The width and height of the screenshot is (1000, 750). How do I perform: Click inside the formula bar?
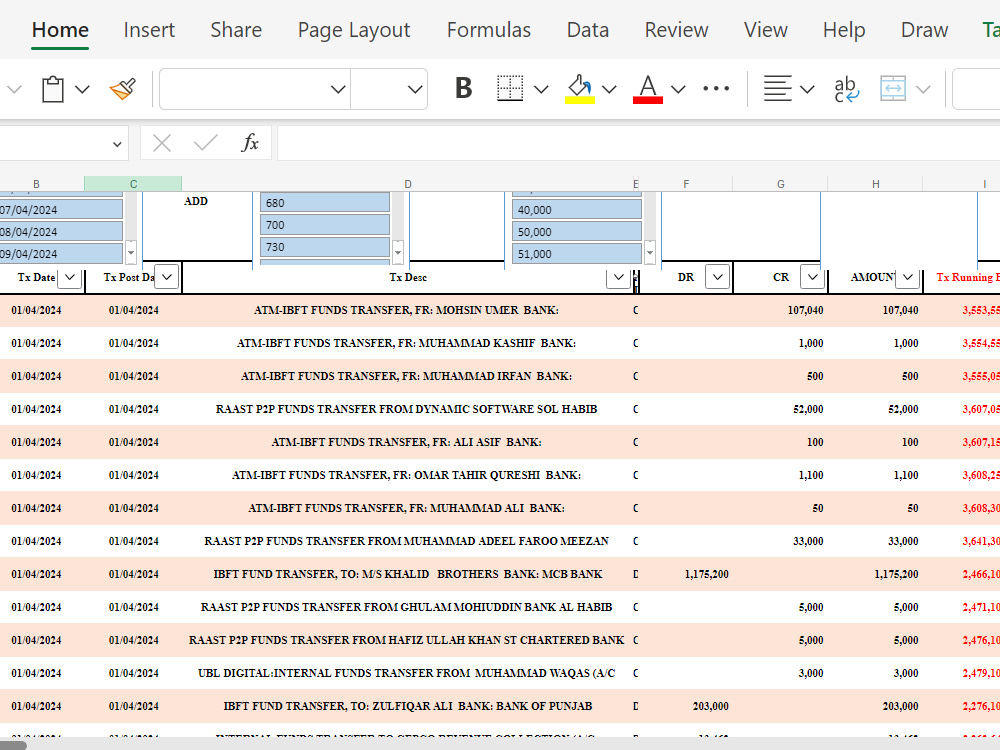pyautogui.click(x=638, y=143)
